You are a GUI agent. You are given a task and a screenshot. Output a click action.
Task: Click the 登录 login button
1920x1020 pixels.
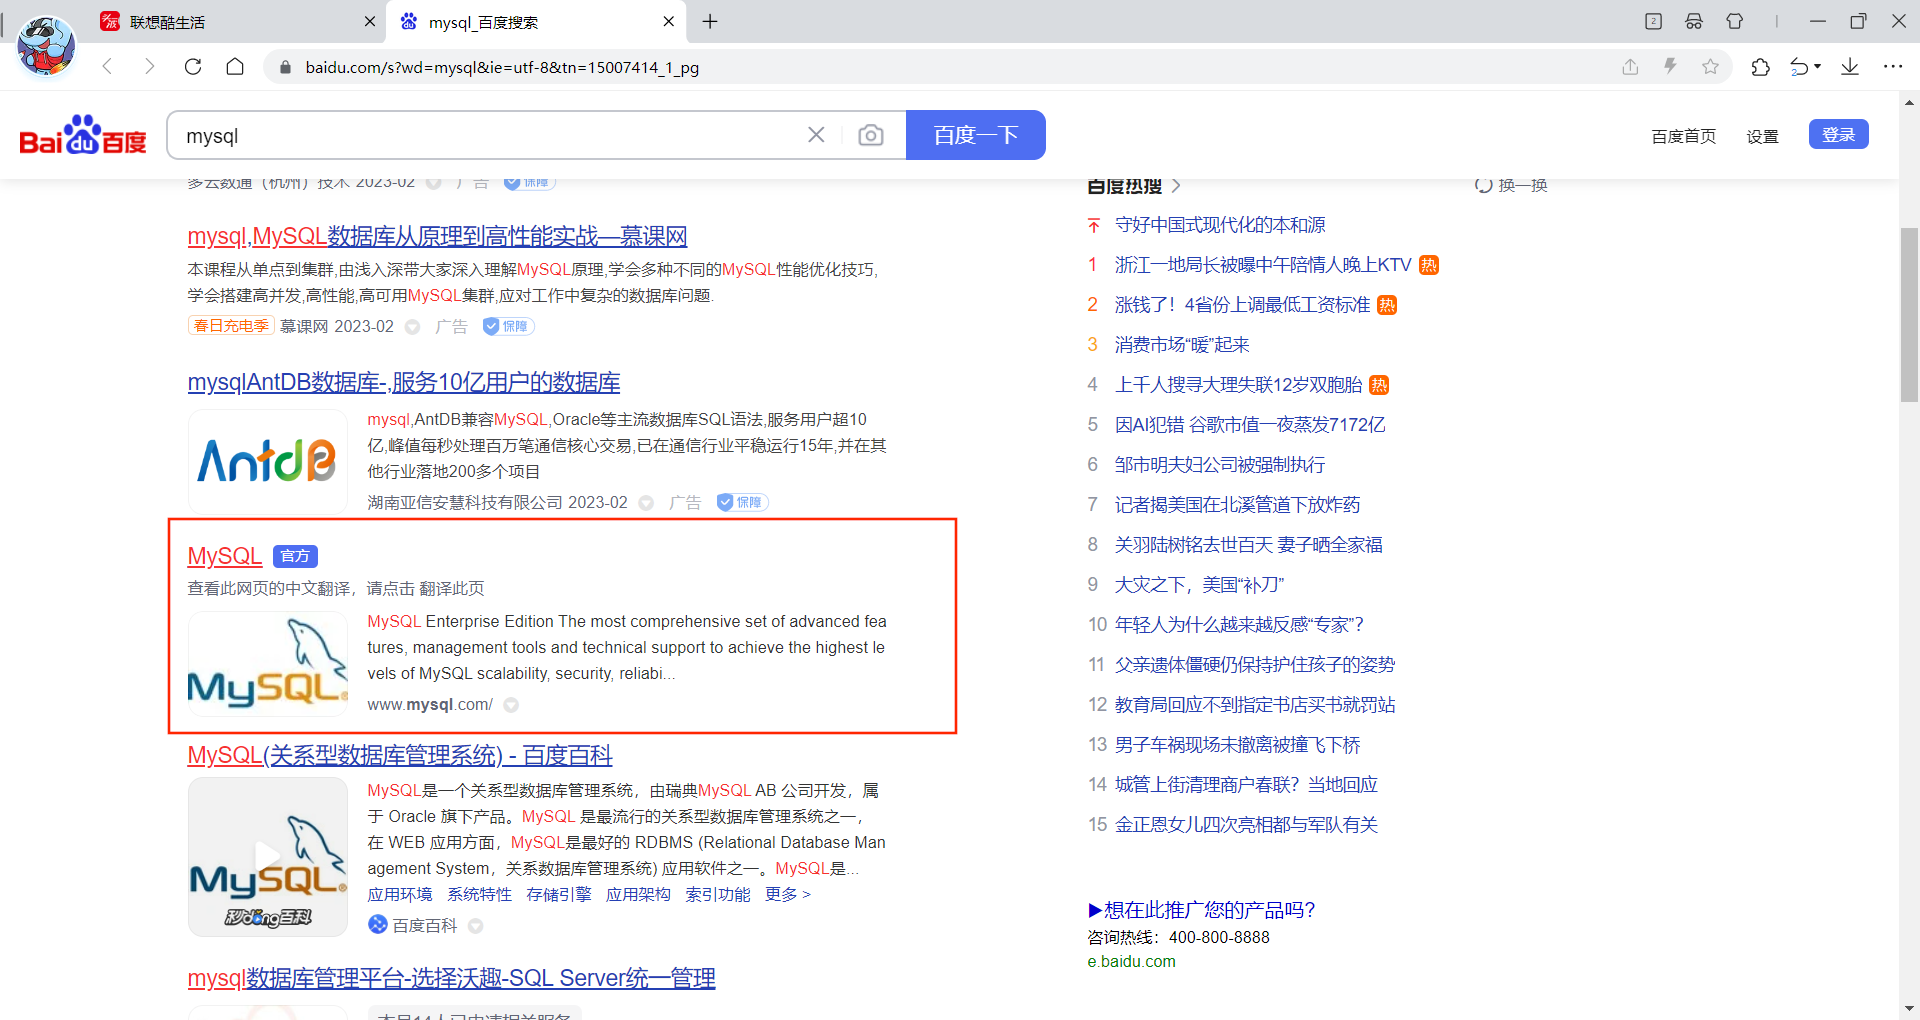click(x=1839, y=134)
